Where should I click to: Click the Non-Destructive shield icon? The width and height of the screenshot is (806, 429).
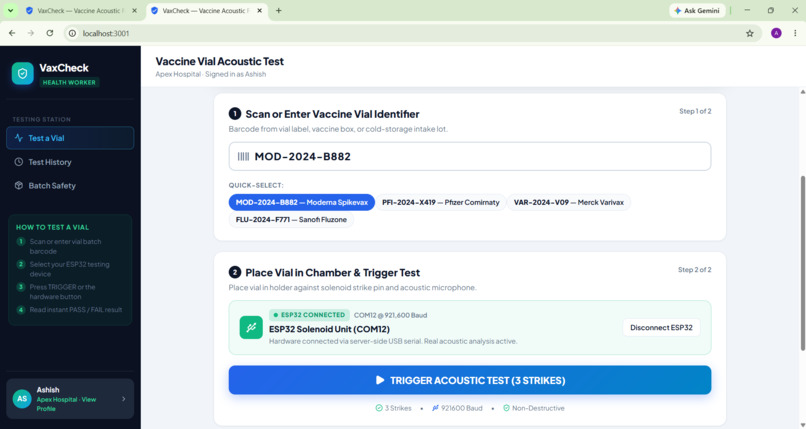click(506, 408)
